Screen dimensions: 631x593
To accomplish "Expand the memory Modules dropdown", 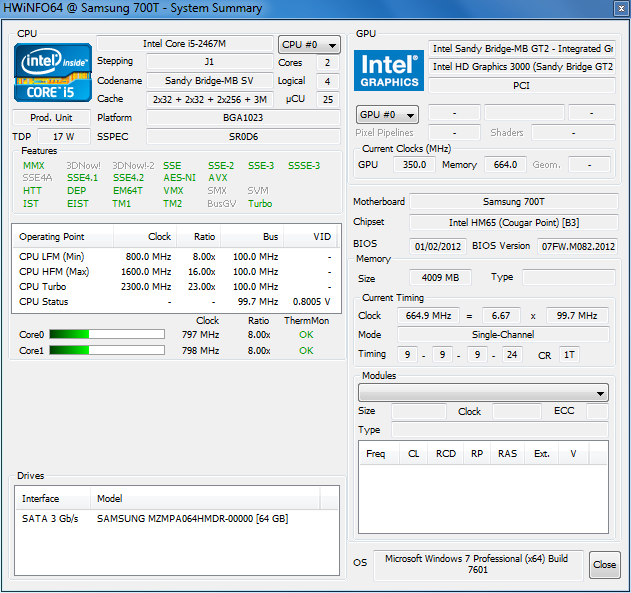I will pos(483,393).
